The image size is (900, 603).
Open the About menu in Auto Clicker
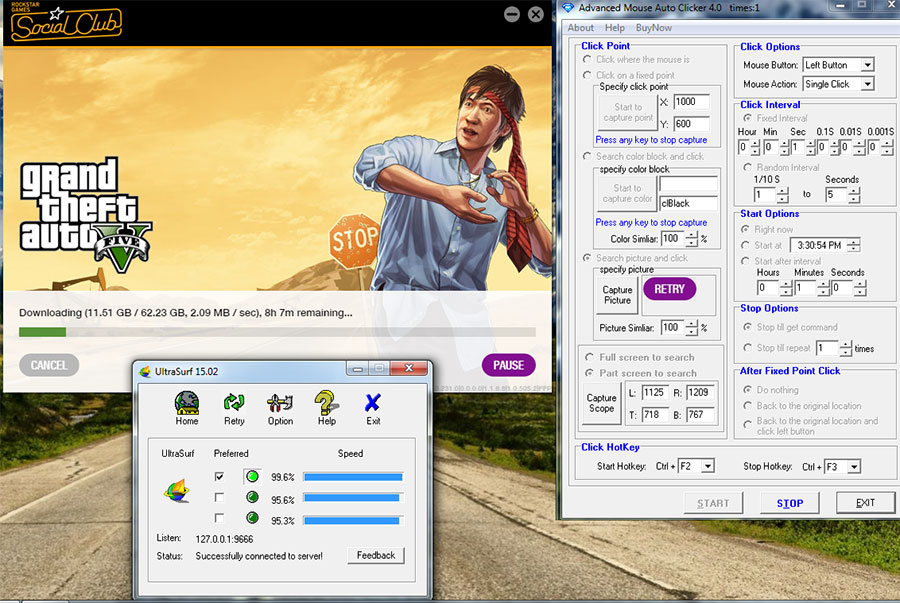581,28
